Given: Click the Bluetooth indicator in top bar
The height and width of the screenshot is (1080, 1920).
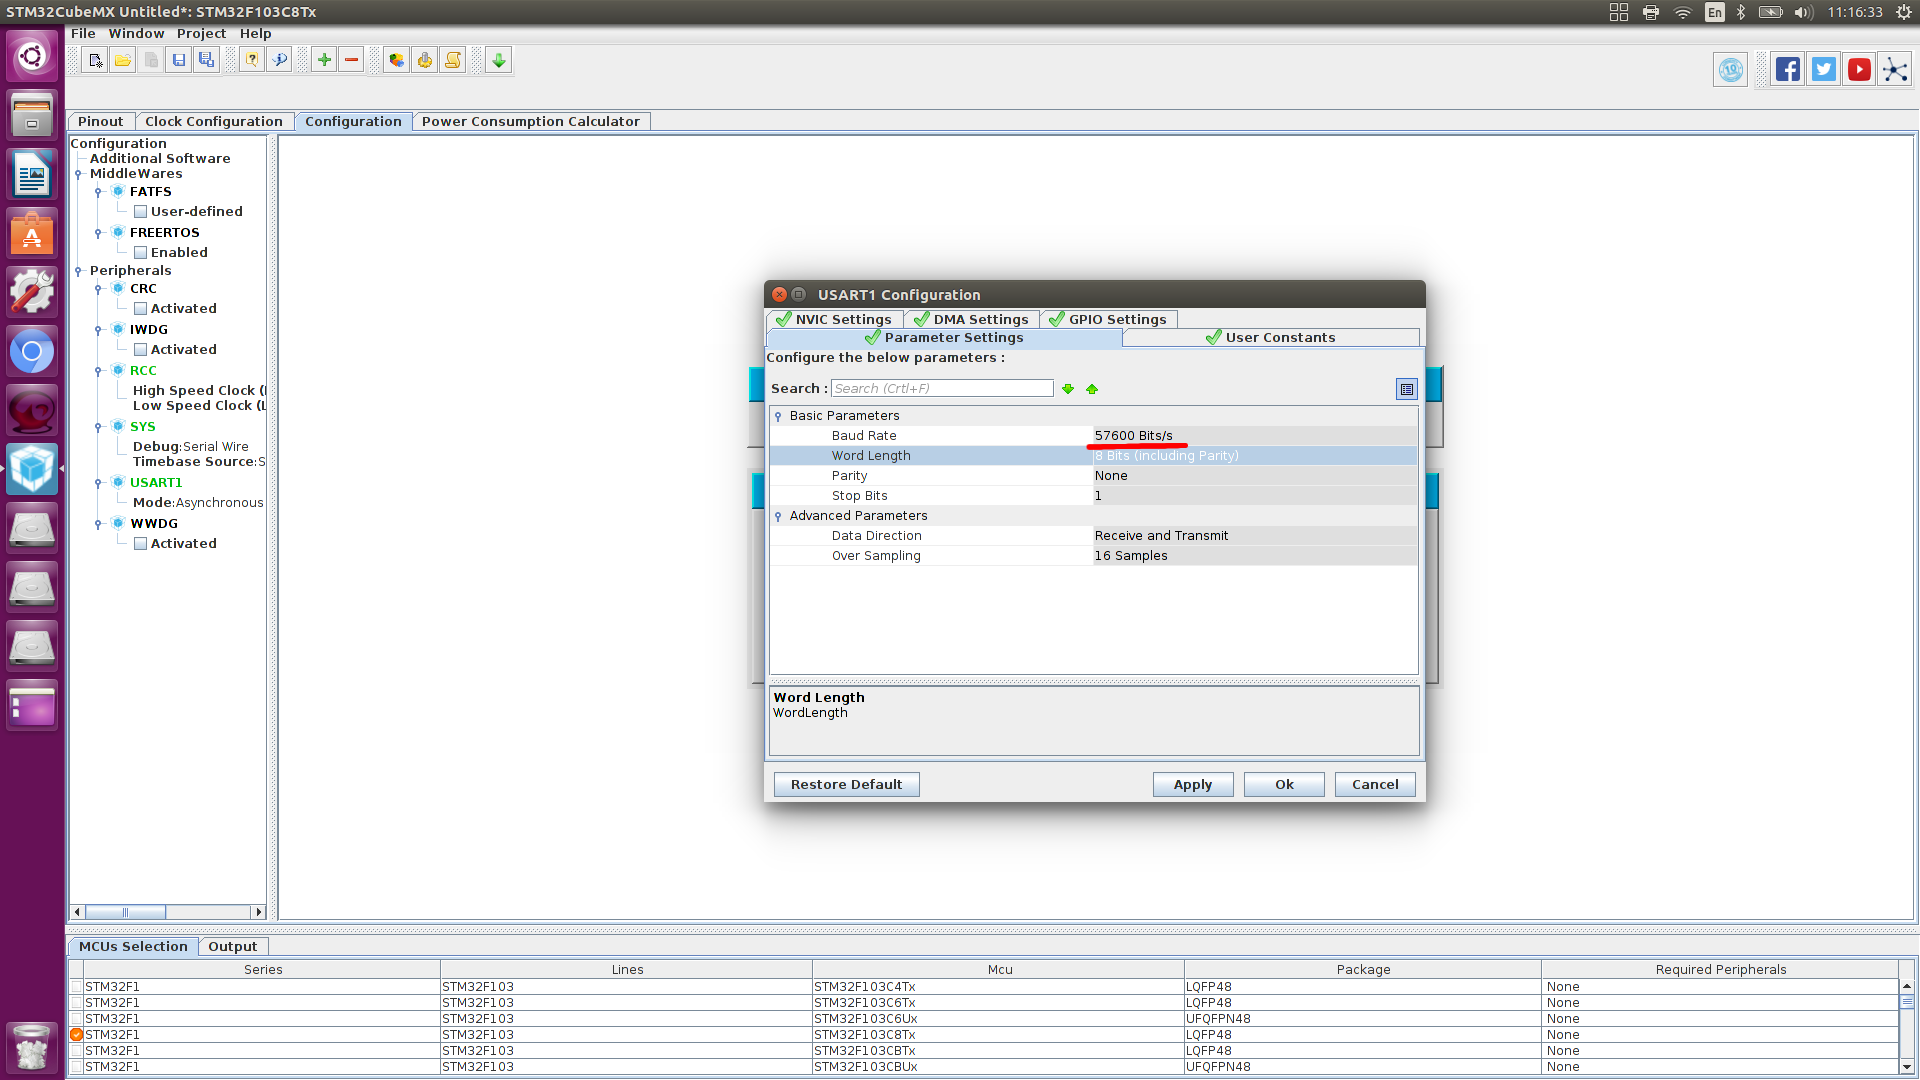Looking at the screenshot, I should click(1741, 12).
